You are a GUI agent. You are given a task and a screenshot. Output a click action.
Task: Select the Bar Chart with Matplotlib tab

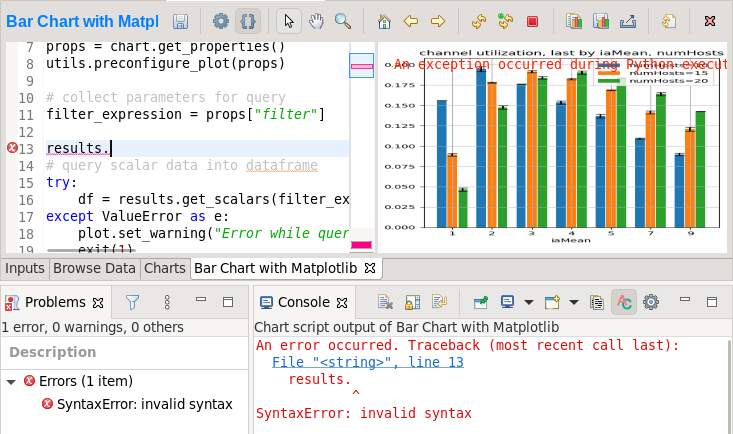tap(275, 268)
